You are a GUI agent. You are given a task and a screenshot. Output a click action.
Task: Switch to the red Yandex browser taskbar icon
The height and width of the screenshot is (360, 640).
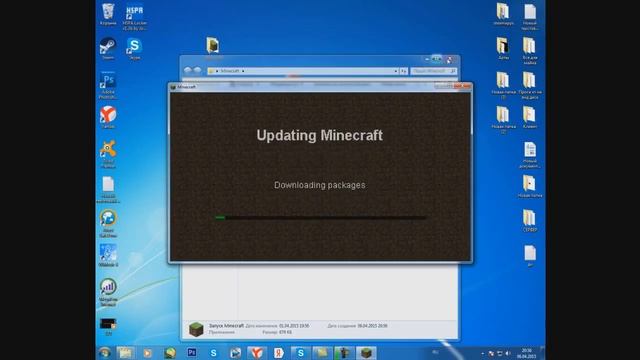click(257, 353)
